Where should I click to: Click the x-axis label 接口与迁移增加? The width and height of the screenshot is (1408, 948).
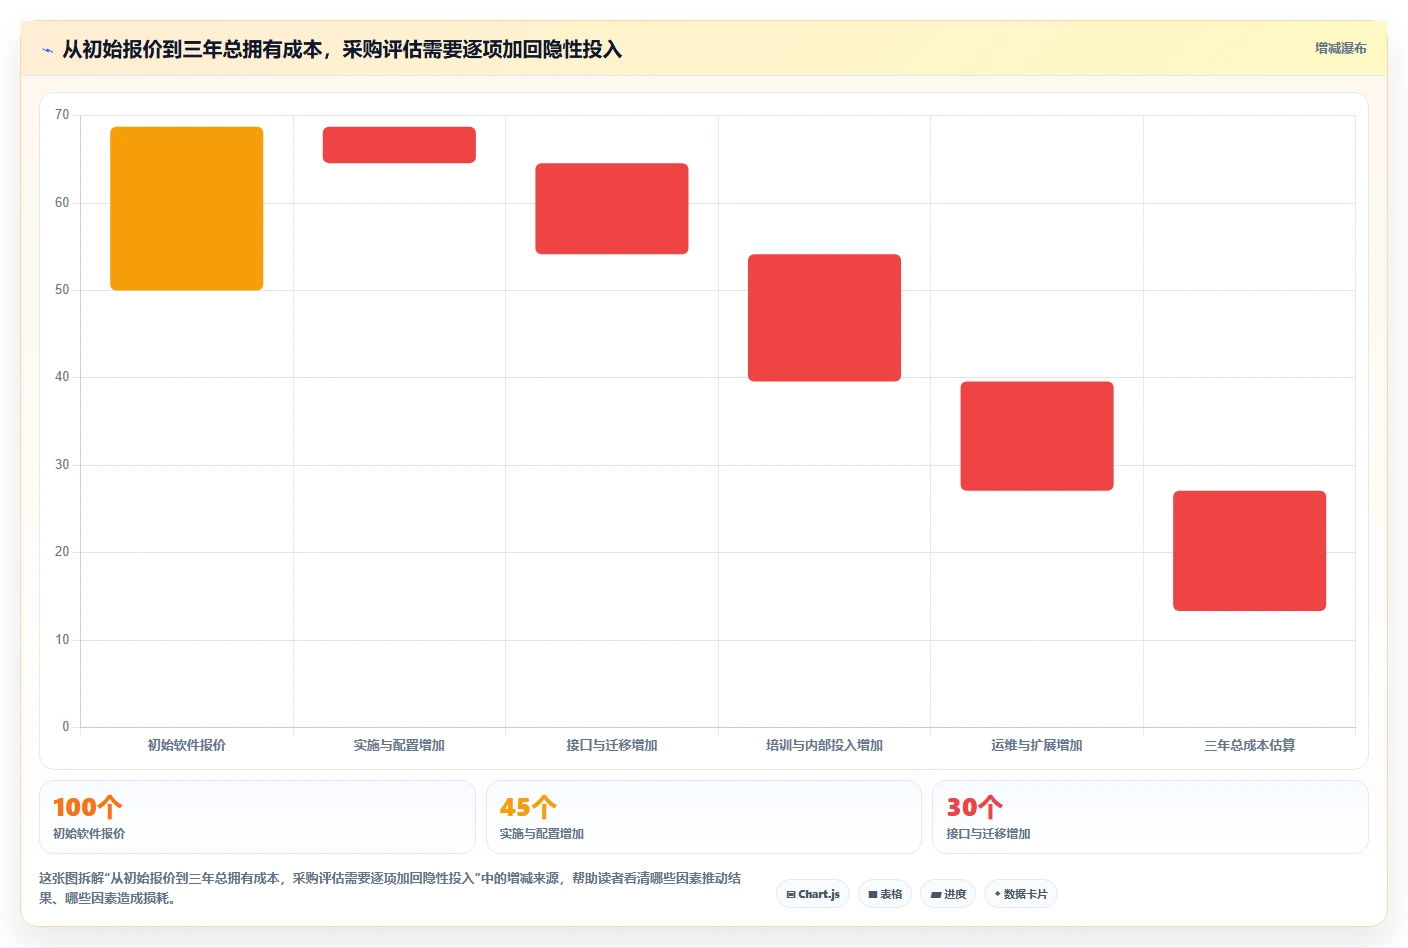(x=612, y=745)
